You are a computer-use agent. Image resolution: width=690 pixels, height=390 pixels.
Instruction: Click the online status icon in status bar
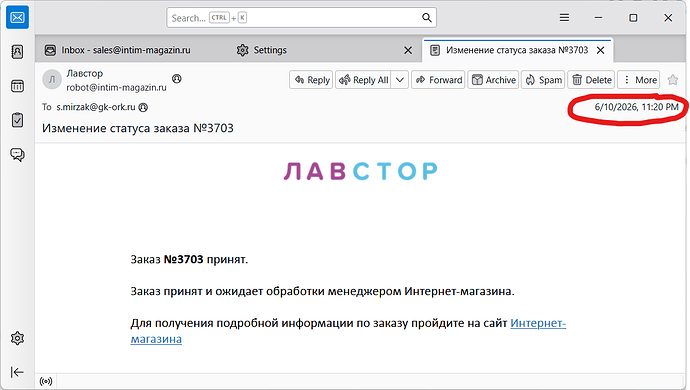point(46,381)
